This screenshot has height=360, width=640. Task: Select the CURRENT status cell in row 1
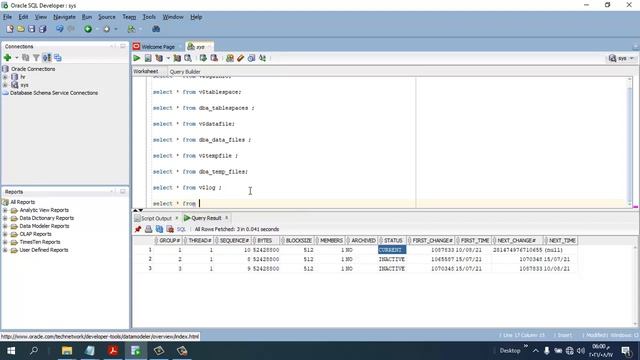point(392,250)
